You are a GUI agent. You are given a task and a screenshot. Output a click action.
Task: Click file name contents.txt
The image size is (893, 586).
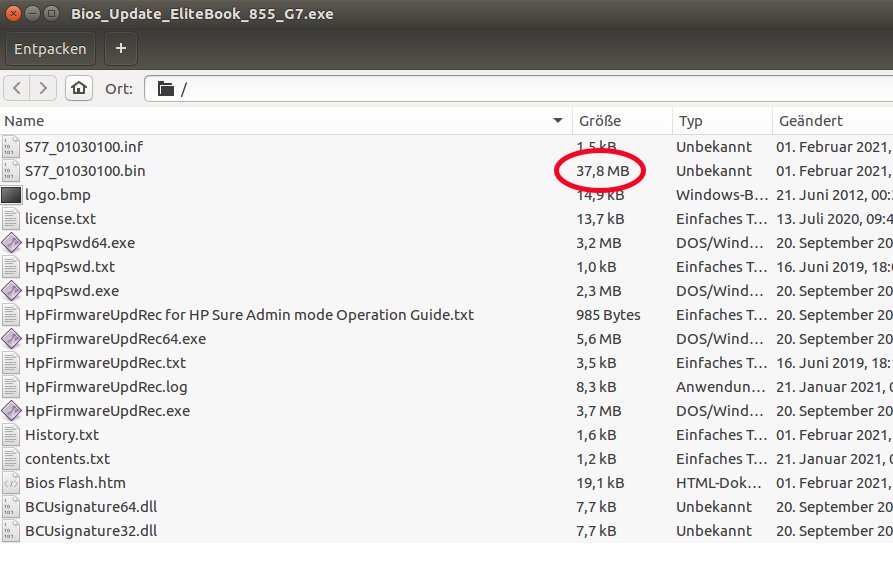(x=67, y=459)
